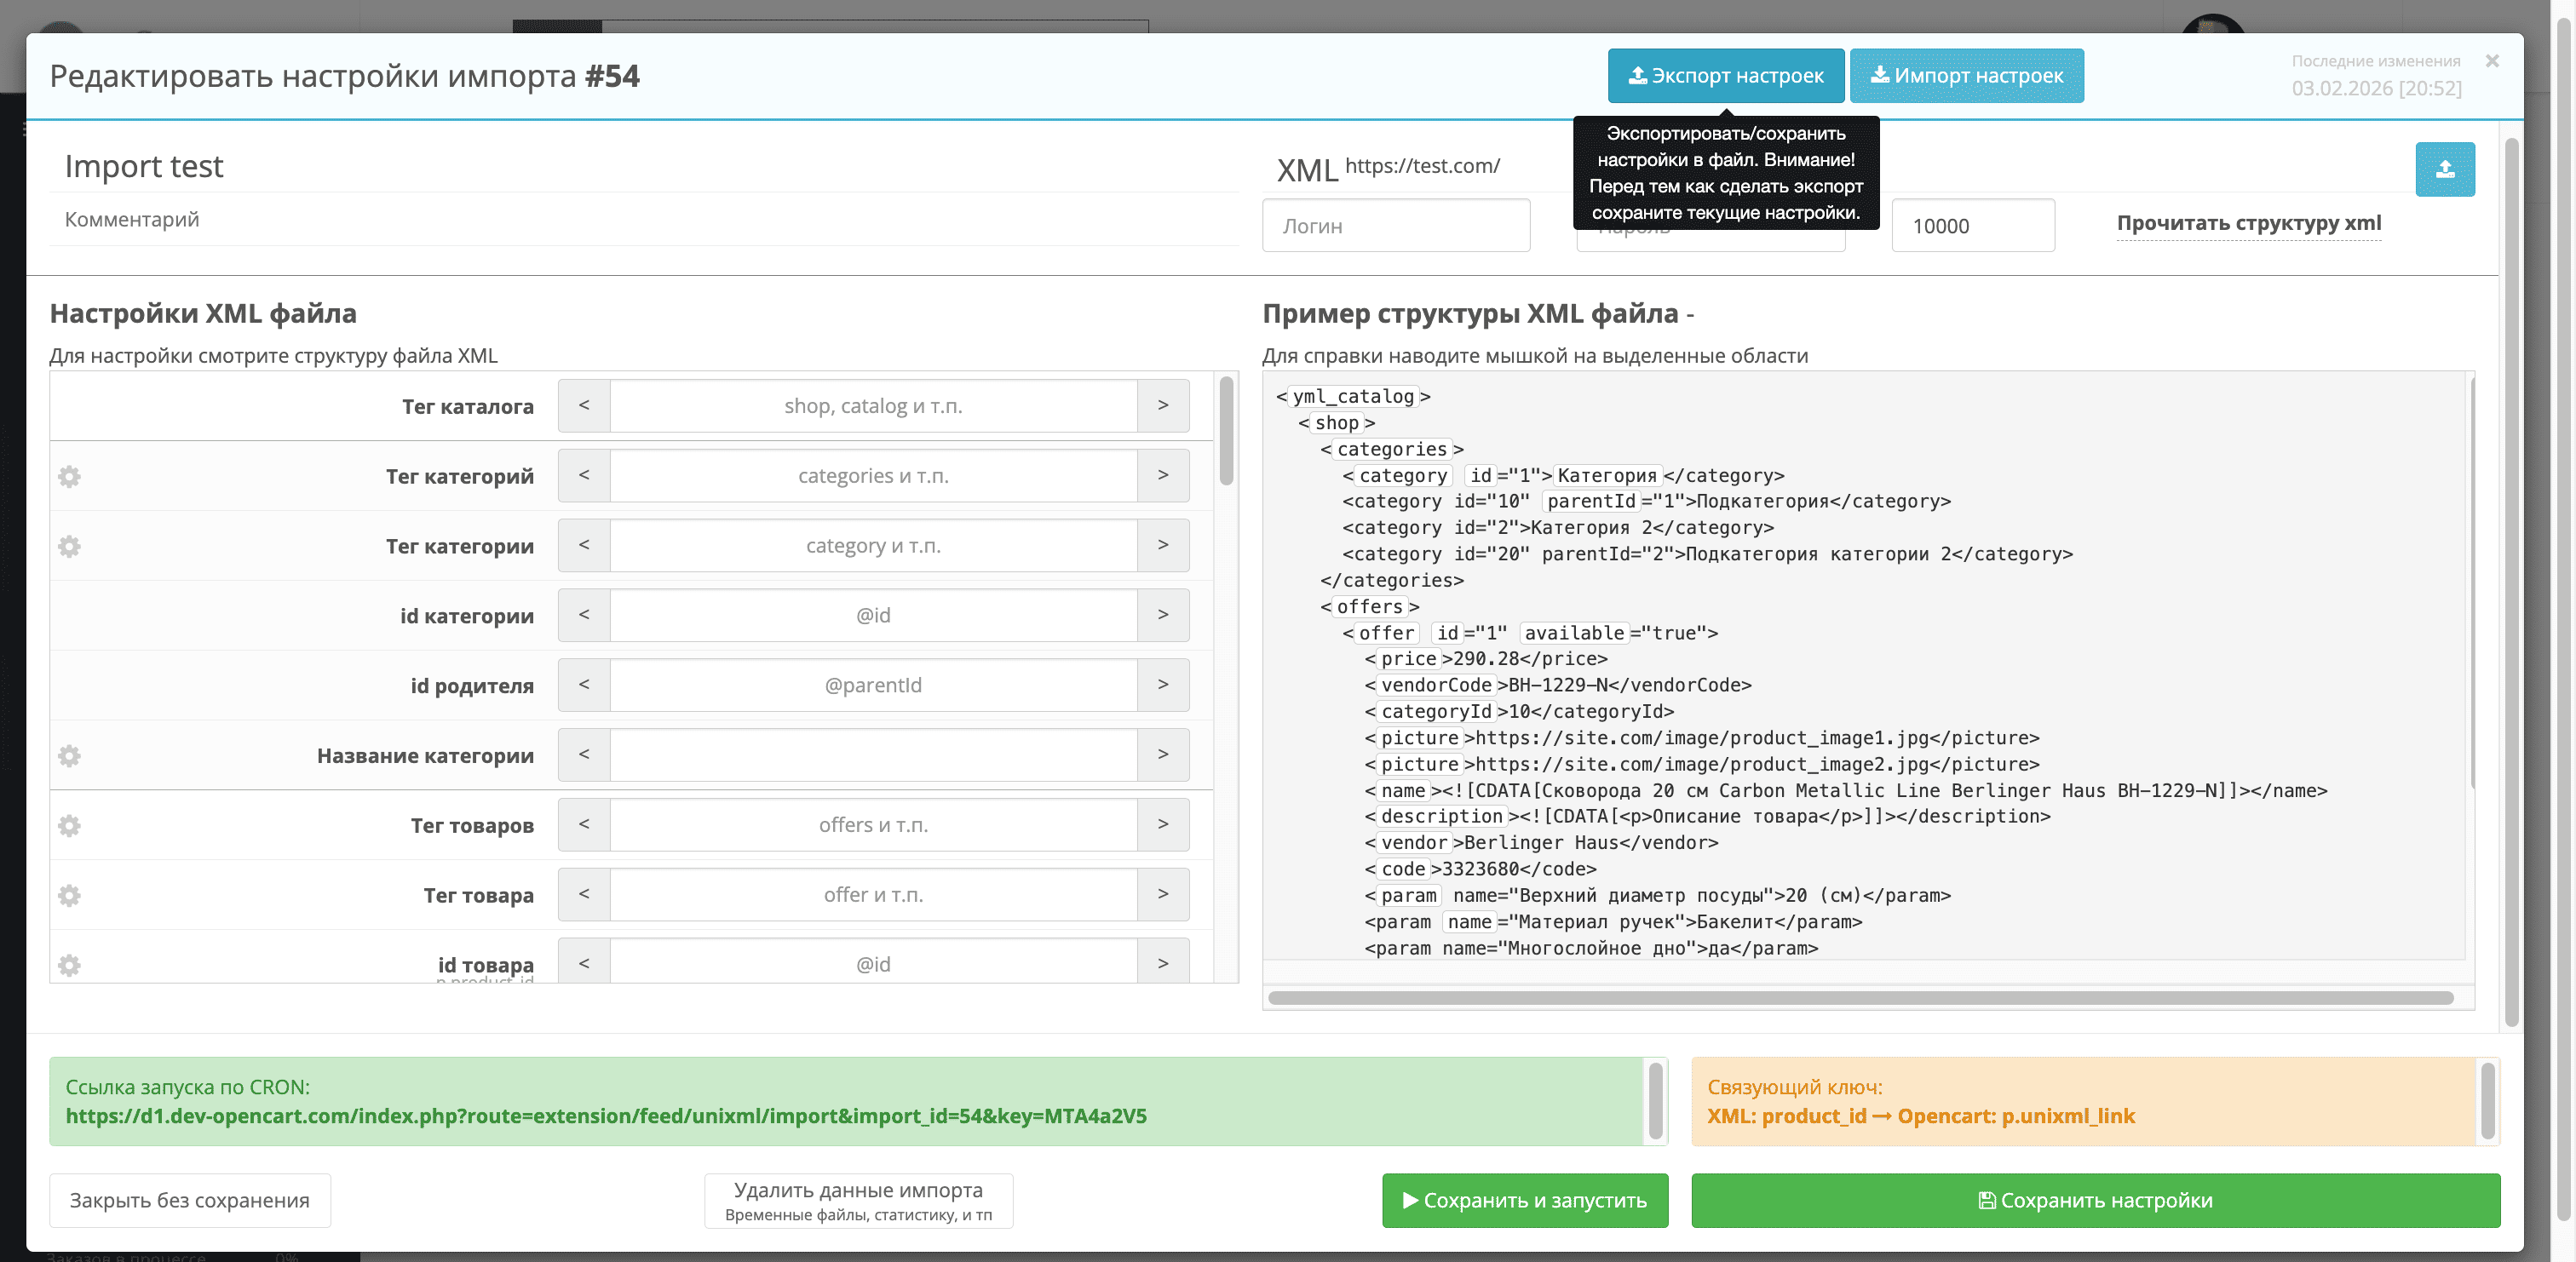Click Импорт настроек button
Viewport: 2576px width, 1262px height.
pyautogui.click(x=1967, y=76)
